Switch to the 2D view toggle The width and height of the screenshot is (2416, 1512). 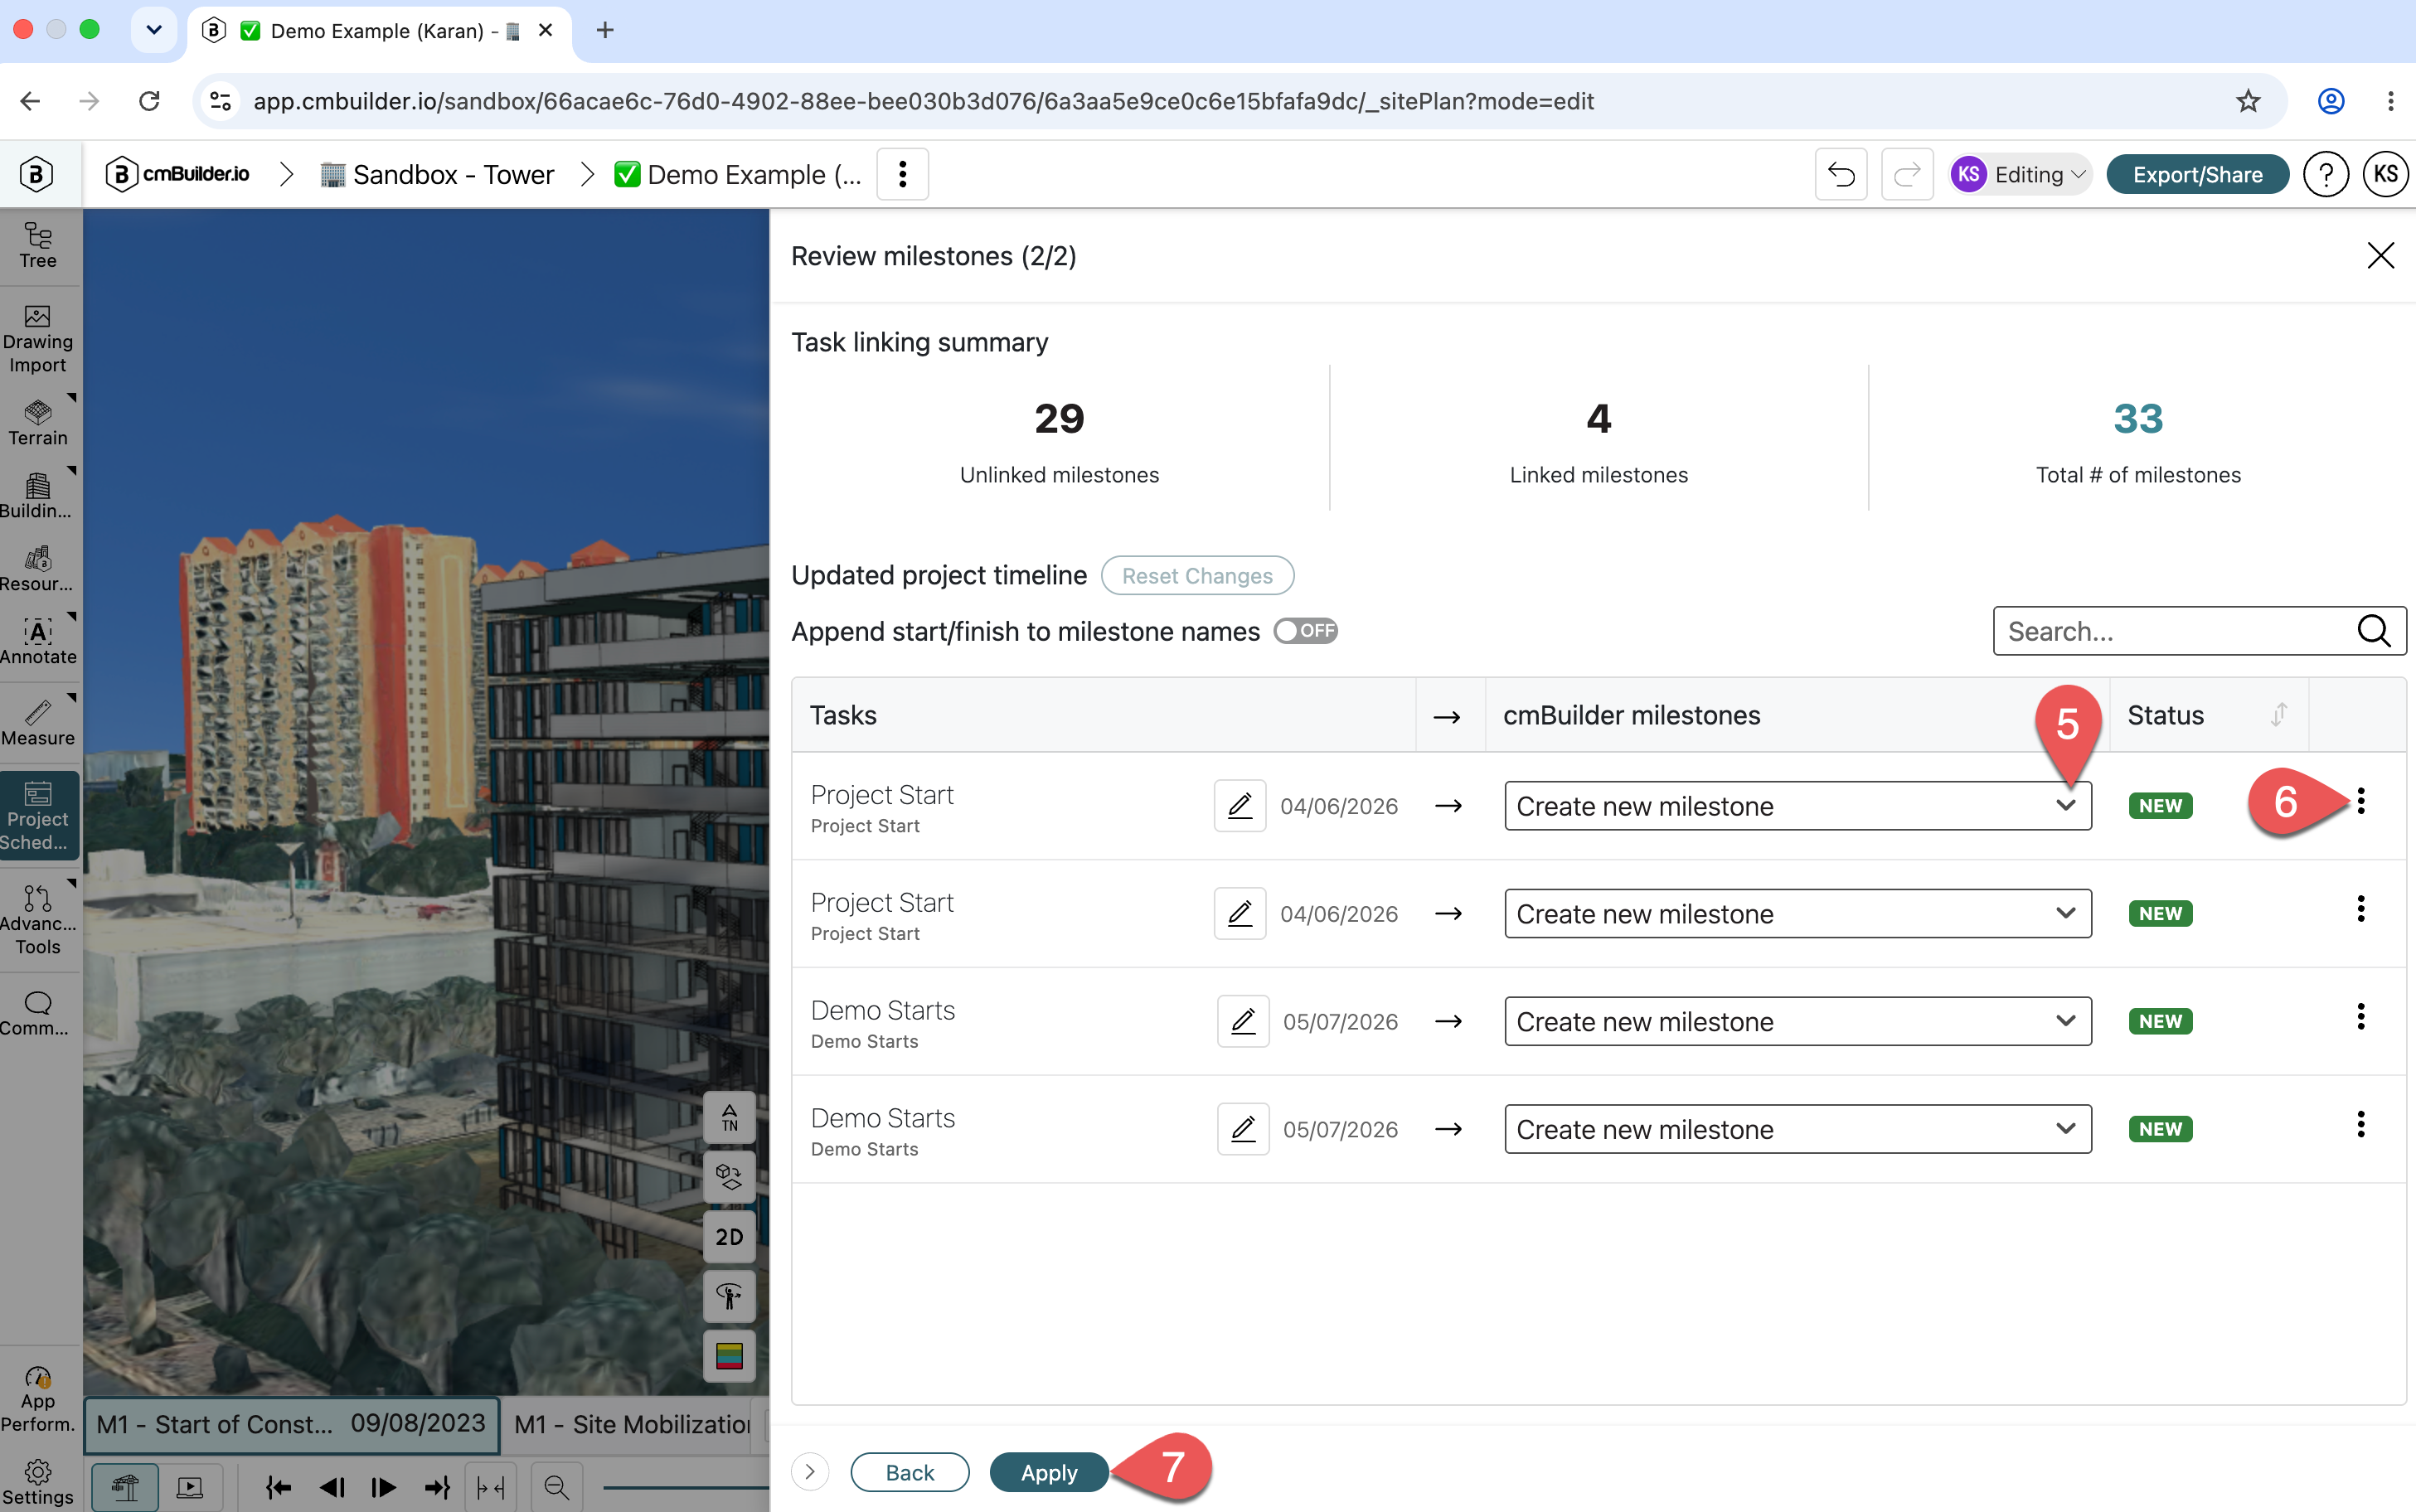pyautogui.click(x=730, y=1237)
